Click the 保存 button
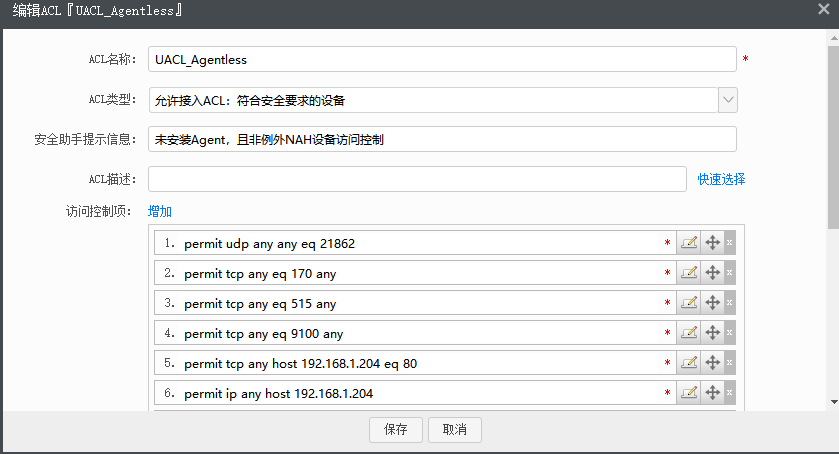Image resolution: width=839 pixels, height=454 pixels. (x=396, y=430)
